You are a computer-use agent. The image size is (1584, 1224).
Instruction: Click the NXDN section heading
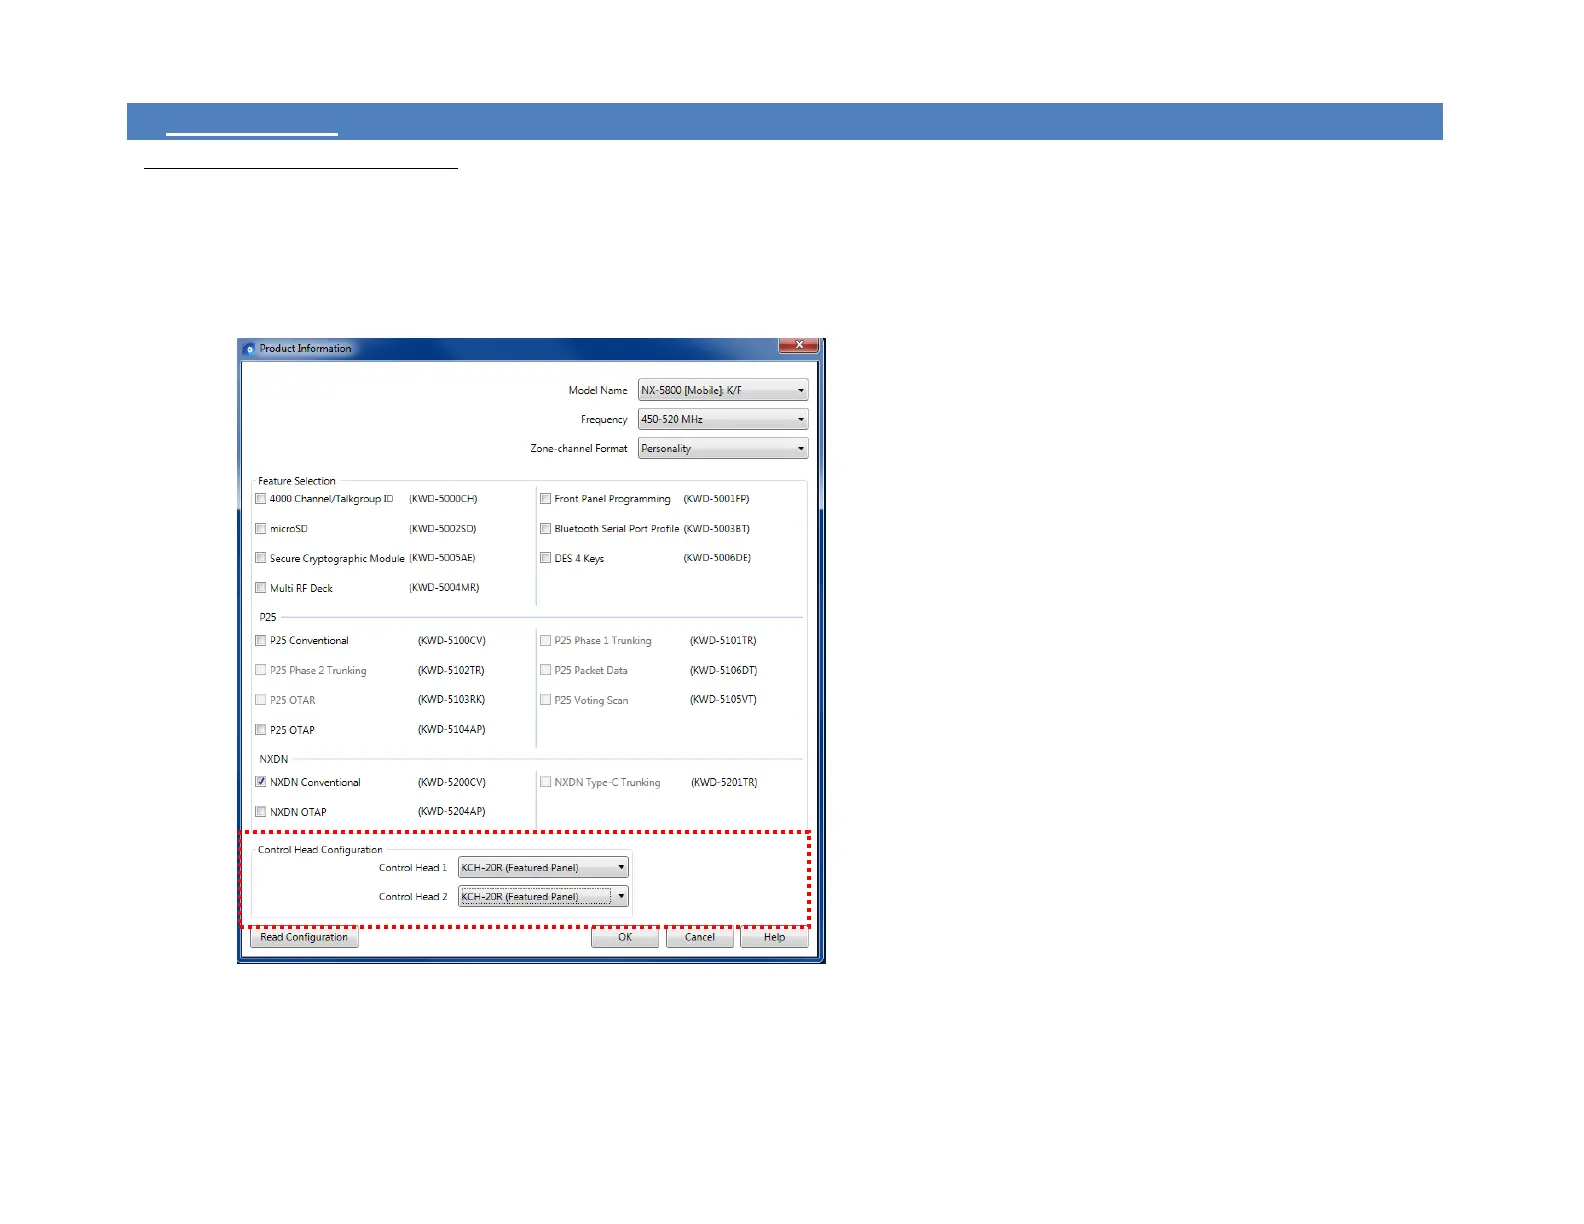pos(274,759)
